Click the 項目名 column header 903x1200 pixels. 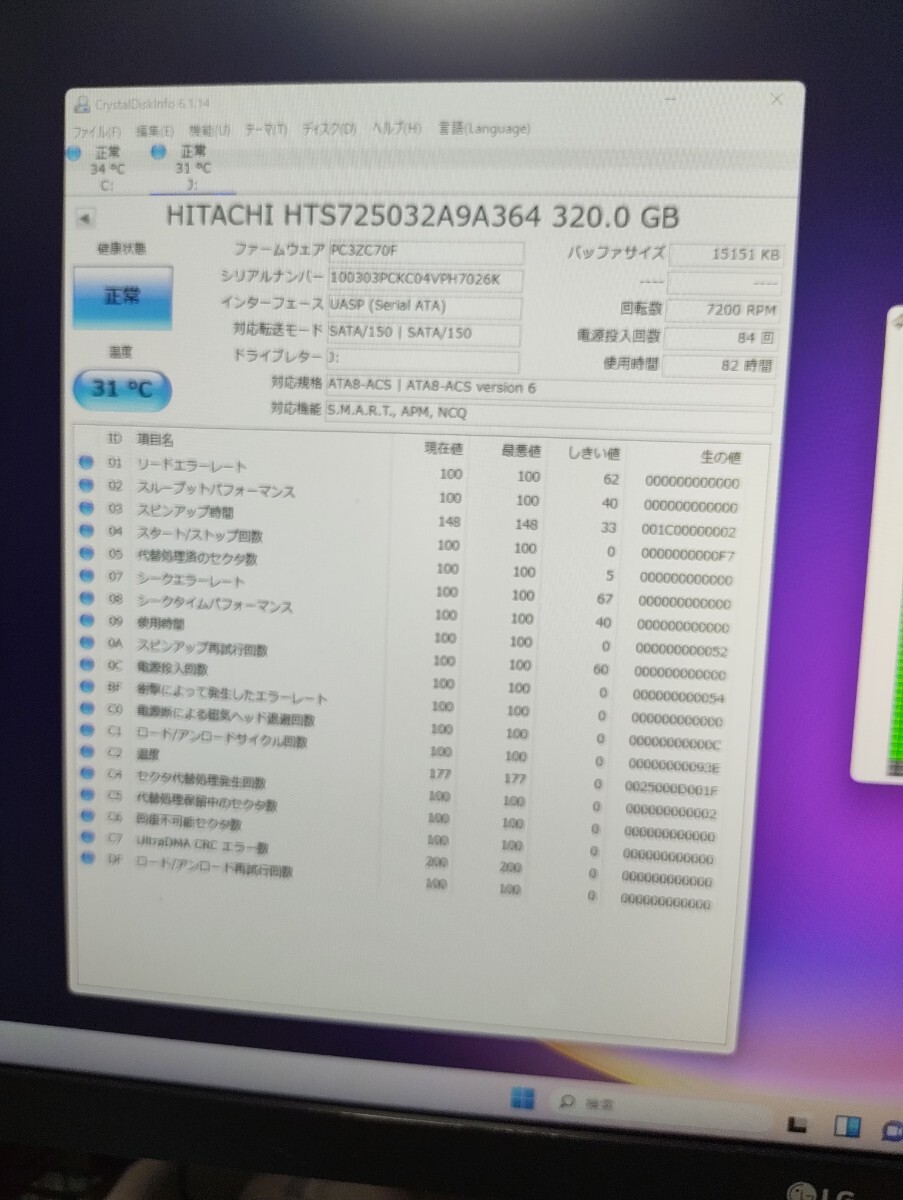pyautogui.click(x=155, y=439)
